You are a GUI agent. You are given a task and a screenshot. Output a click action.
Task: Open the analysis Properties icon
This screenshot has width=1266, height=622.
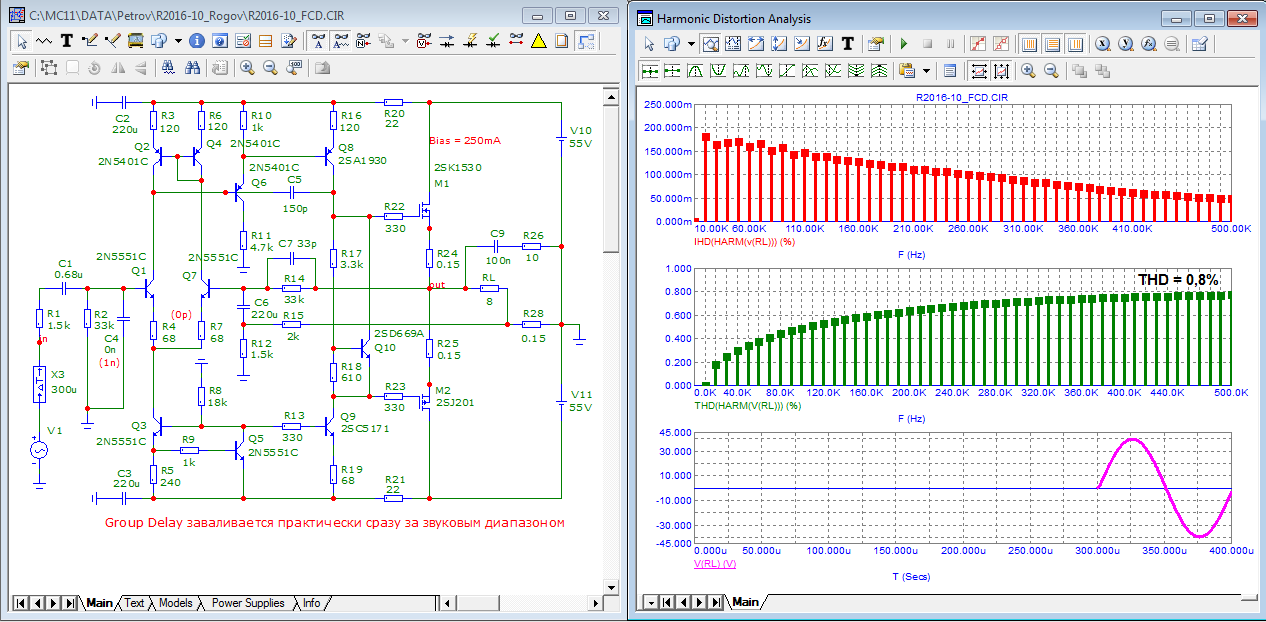point(876,44)
